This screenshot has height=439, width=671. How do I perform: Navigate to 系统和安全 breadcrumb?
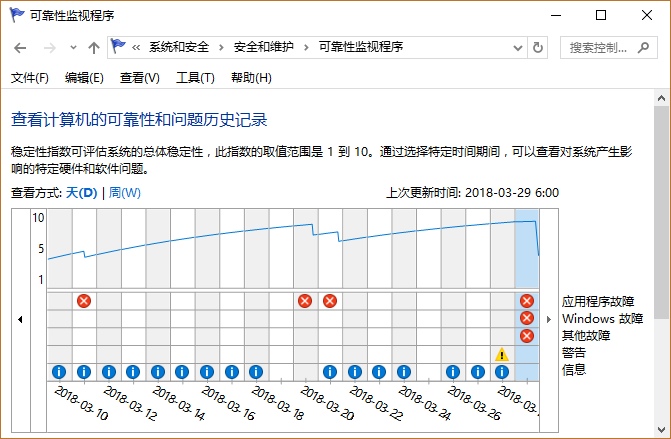coord(178,47)
